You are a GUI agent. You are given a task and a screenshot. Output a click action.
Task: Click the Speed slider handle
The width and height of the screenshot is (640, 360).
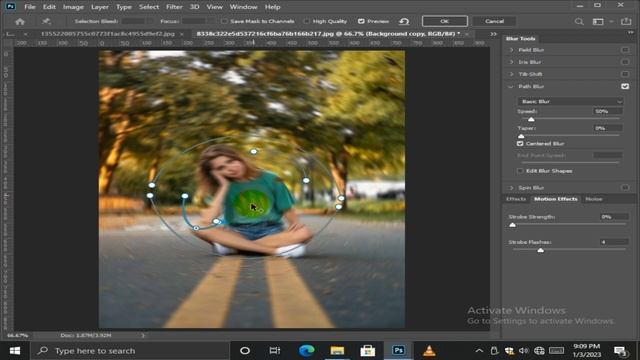pos(531,119)
